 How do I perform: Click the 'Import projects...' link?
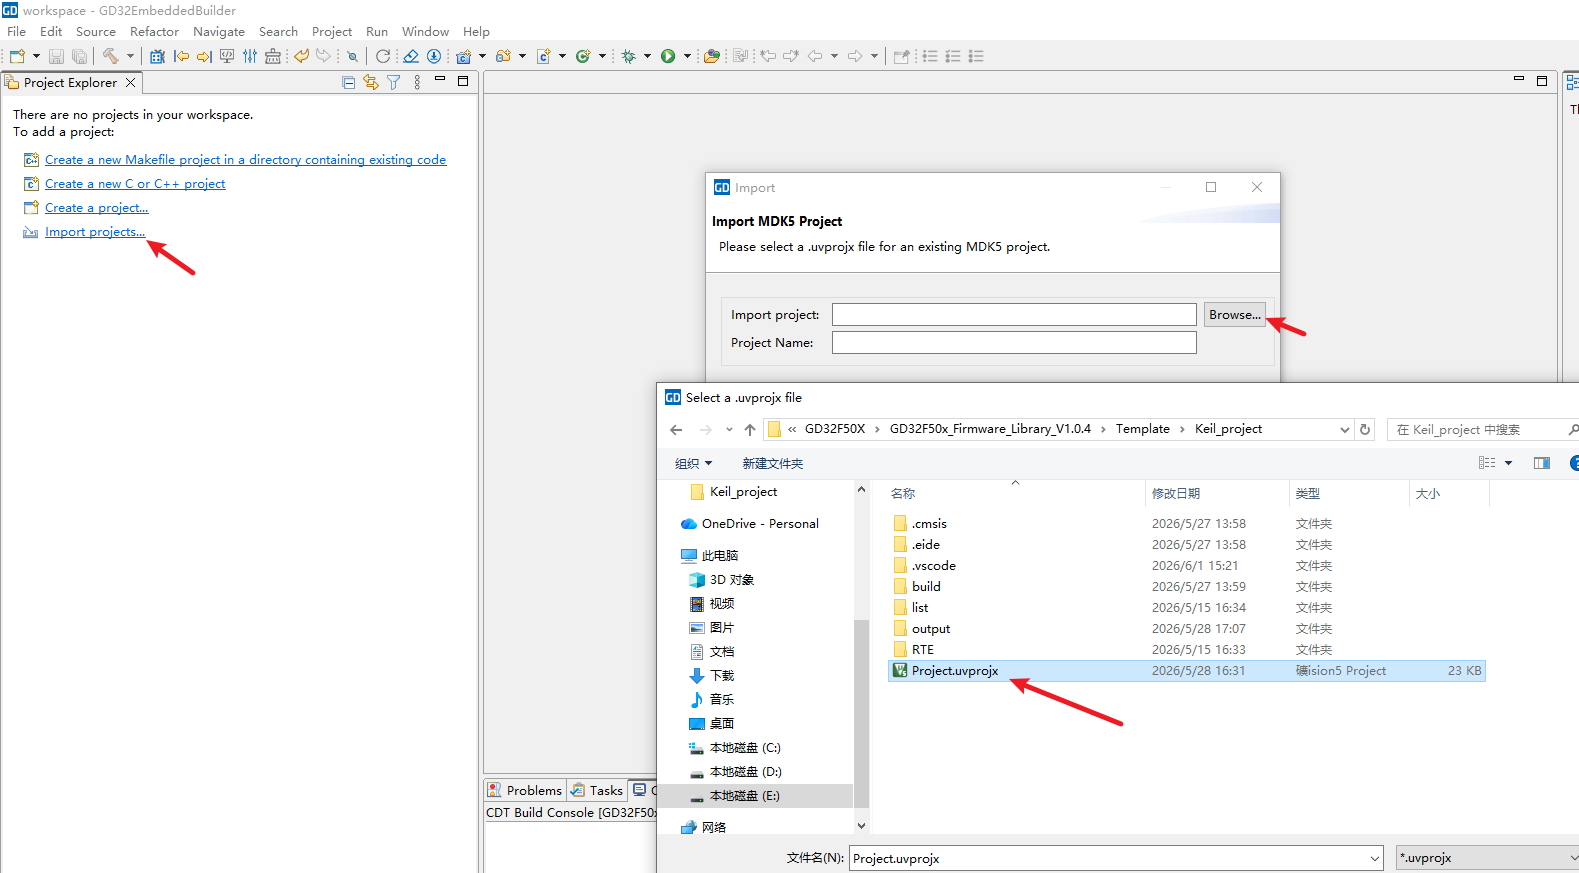[x=95, y=232]
